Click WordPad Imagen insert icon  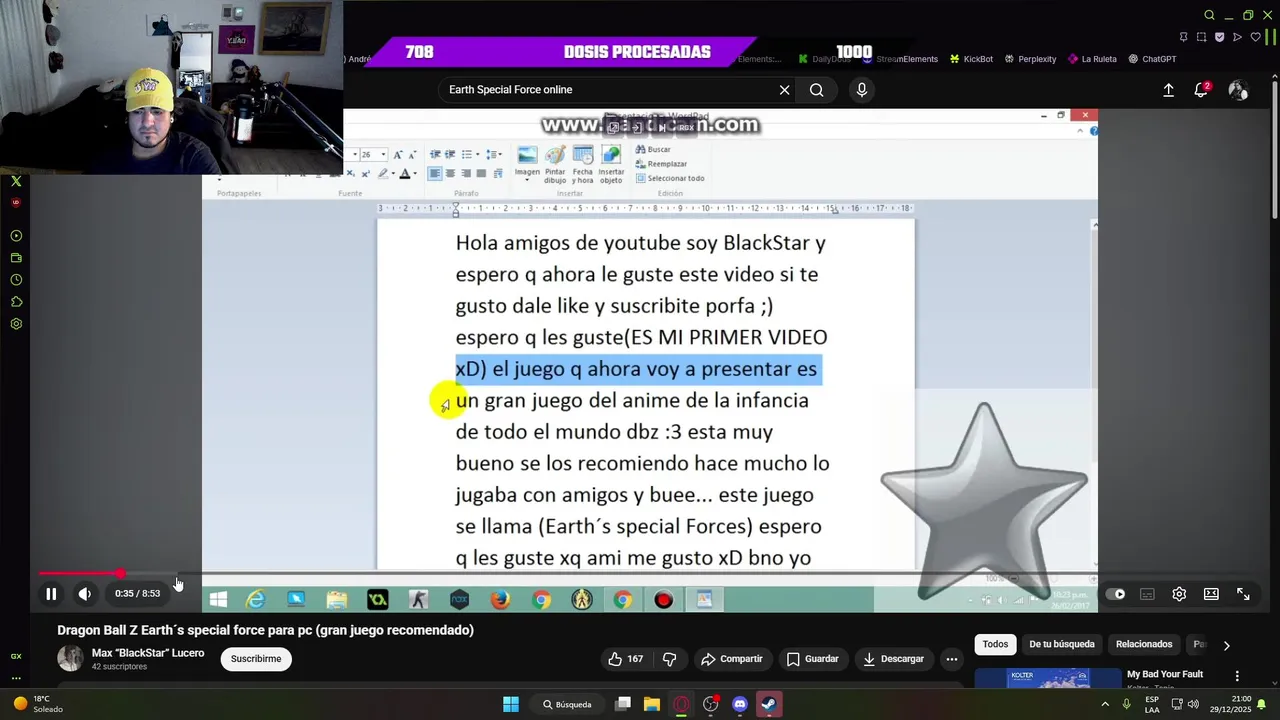point(527,164)
